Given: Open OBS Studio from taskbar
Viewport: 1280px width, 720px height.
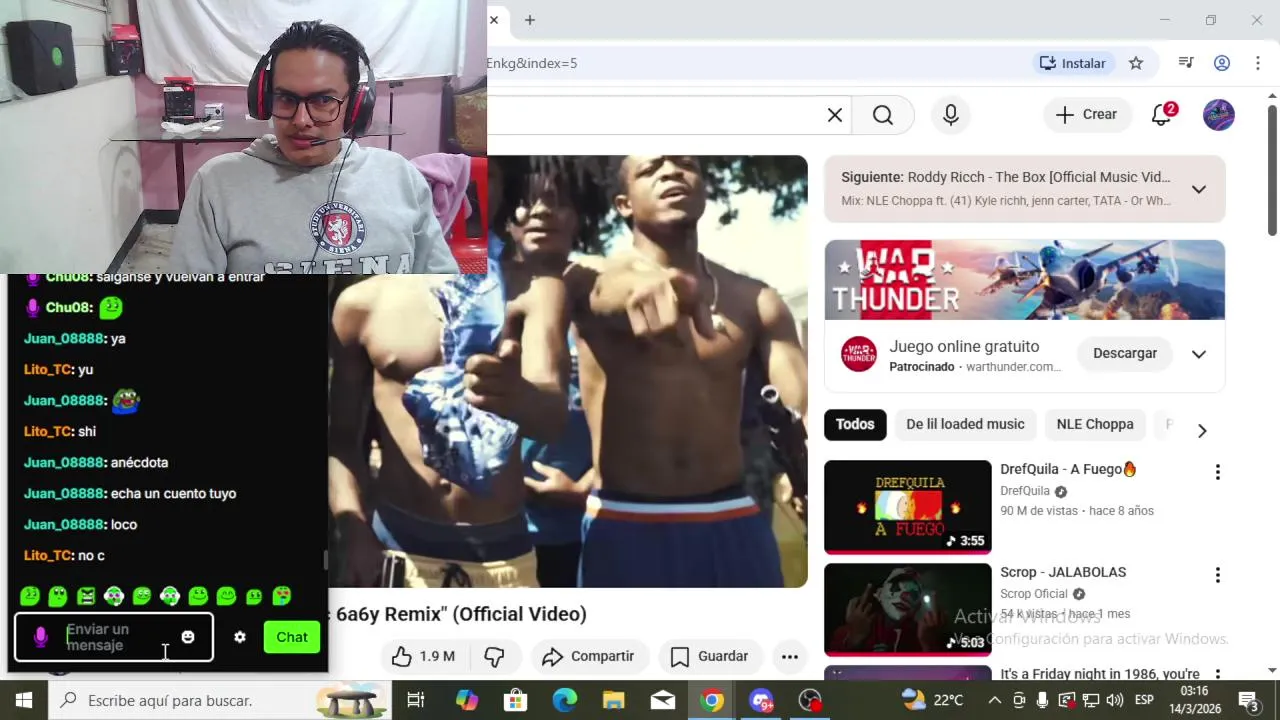Looking at the screenshot, I should [x=810, y=700].
